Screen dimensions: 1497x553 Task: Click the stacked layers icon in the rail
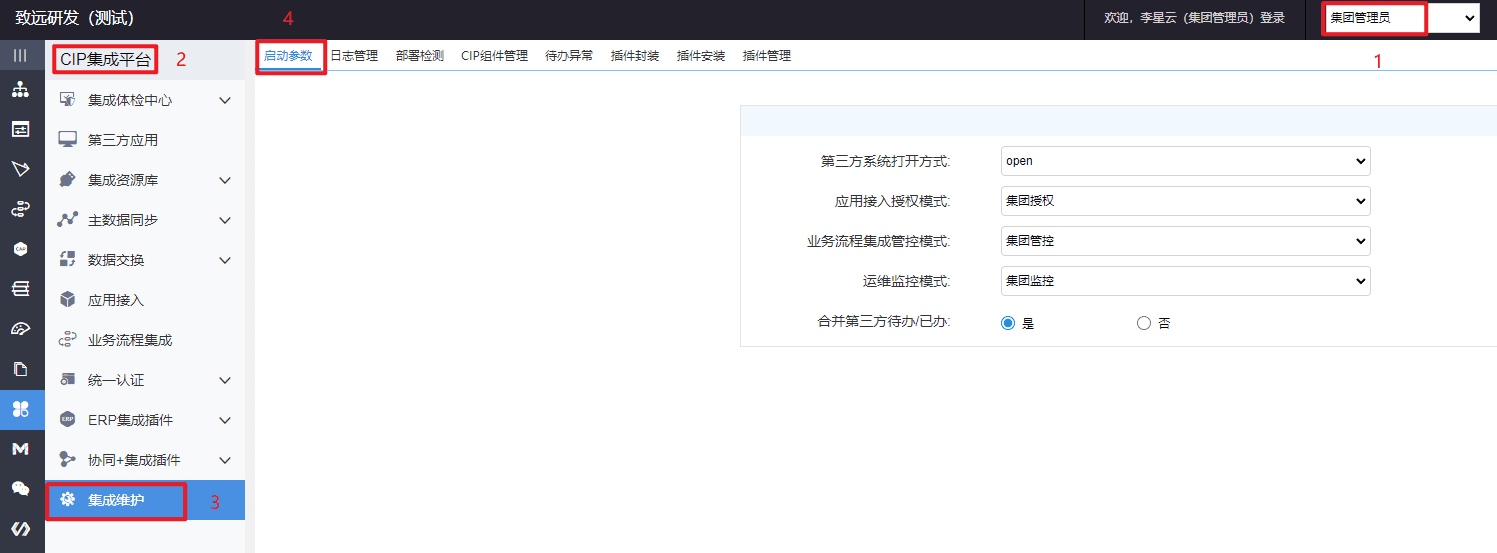(20, 289)
